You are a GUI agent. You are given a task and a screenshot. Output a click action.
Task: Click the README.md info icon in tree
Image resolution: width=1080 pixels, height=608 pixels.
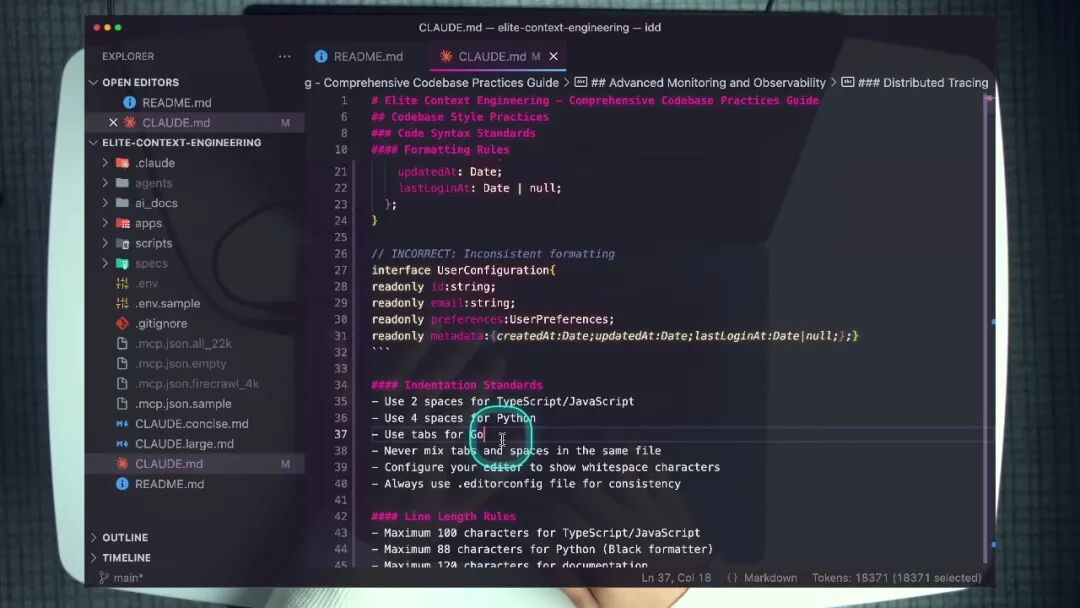tap(123, 483)
